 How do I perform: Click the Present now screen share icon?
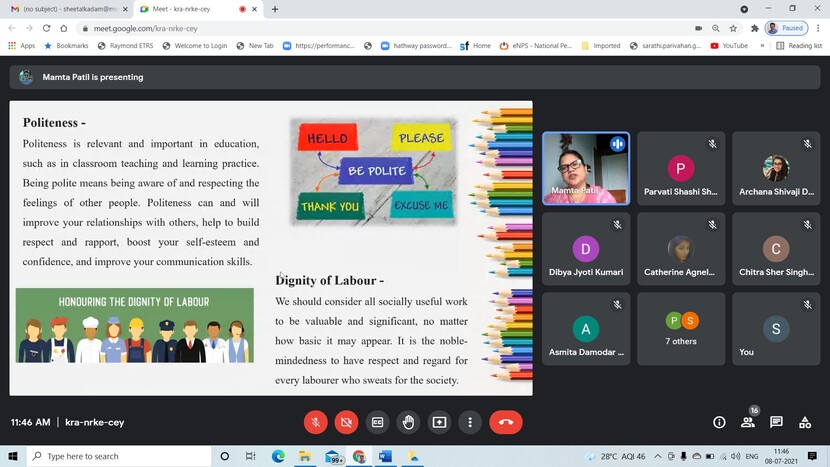pos(439,422)
